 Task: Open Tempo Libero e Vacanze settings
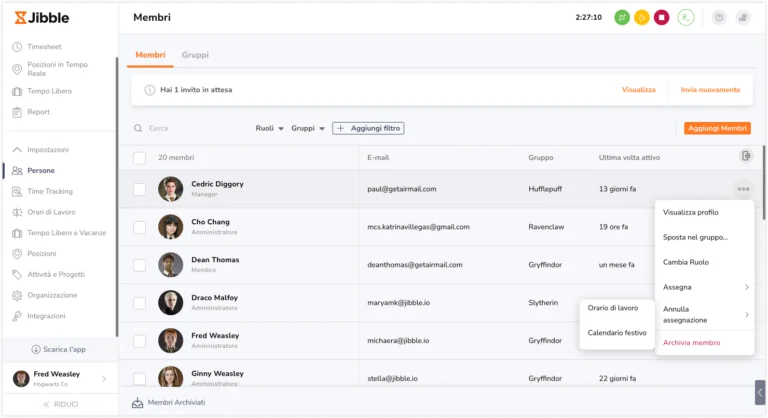[59, 233]
